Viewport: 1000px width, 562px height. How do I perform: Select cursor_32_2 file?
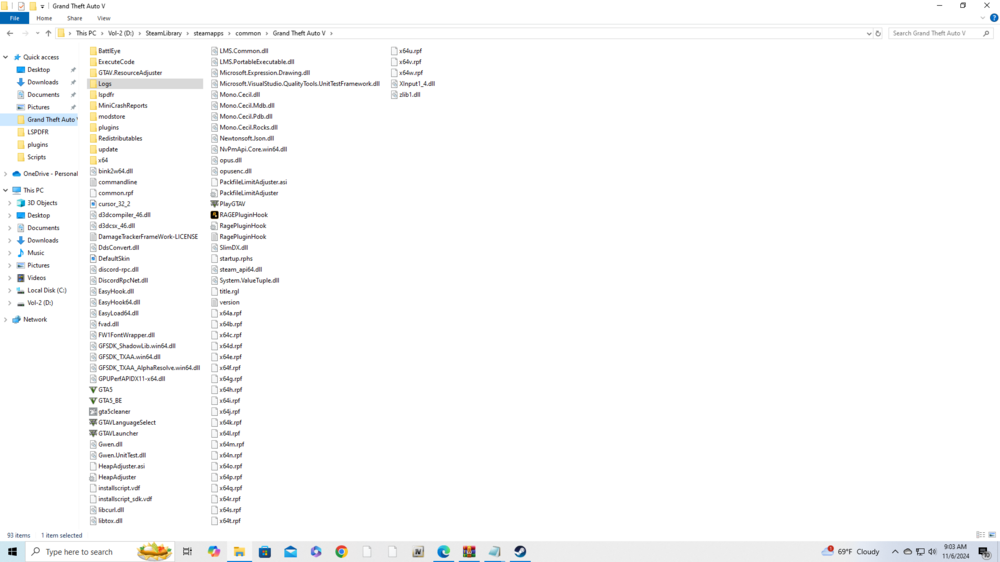click(110, 204)
